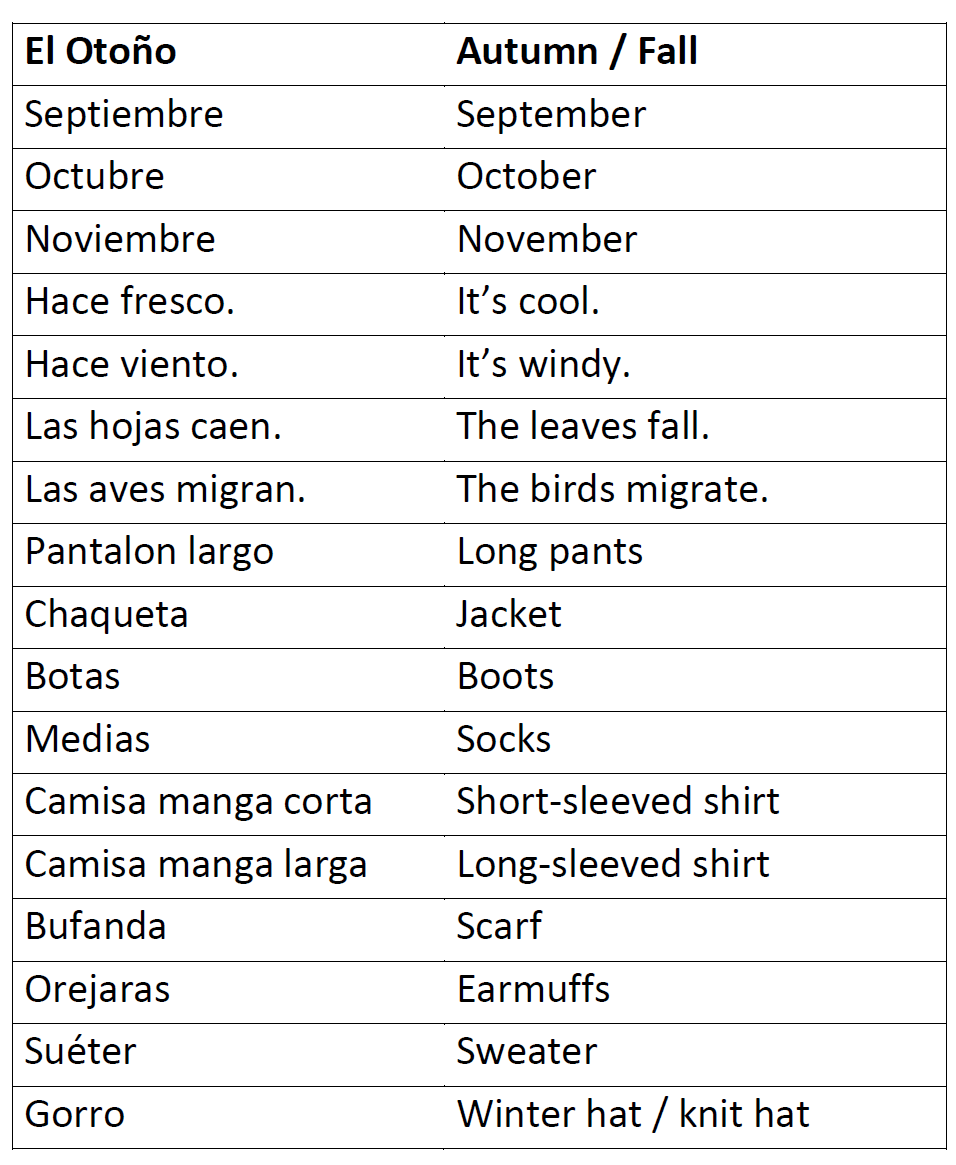Screen dimensions: 956x1165
Task: Click the 'Camisa manga corta' cell
Action: 198,802
